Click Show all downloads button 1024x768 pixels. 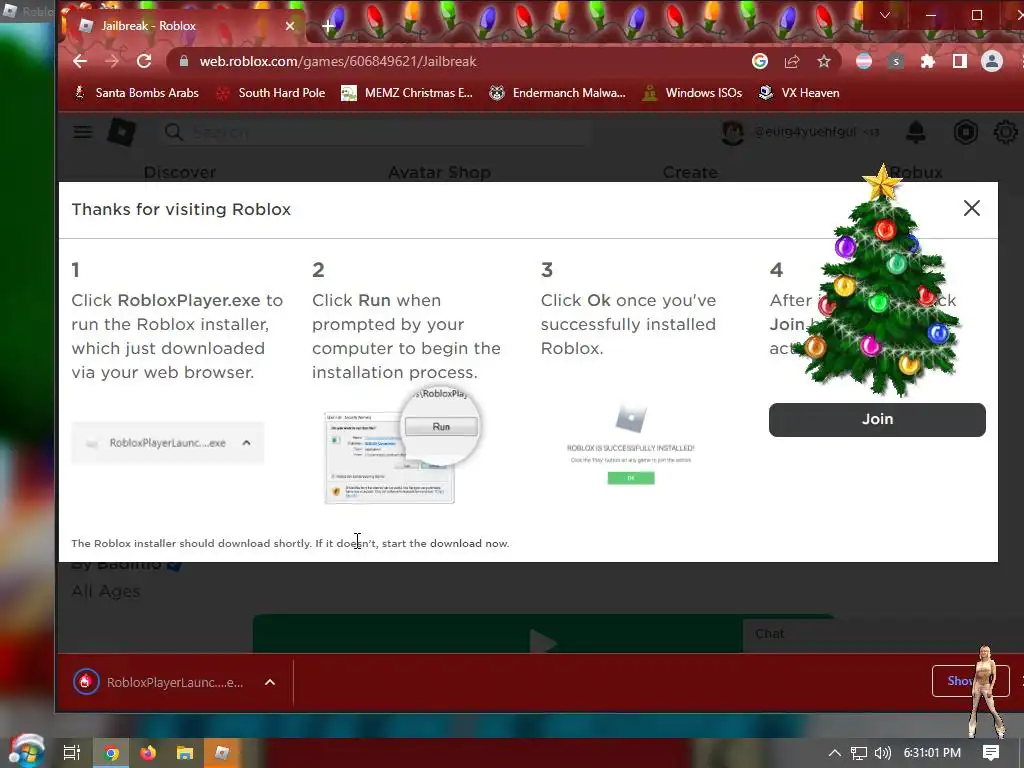click(x=970, y=681)
